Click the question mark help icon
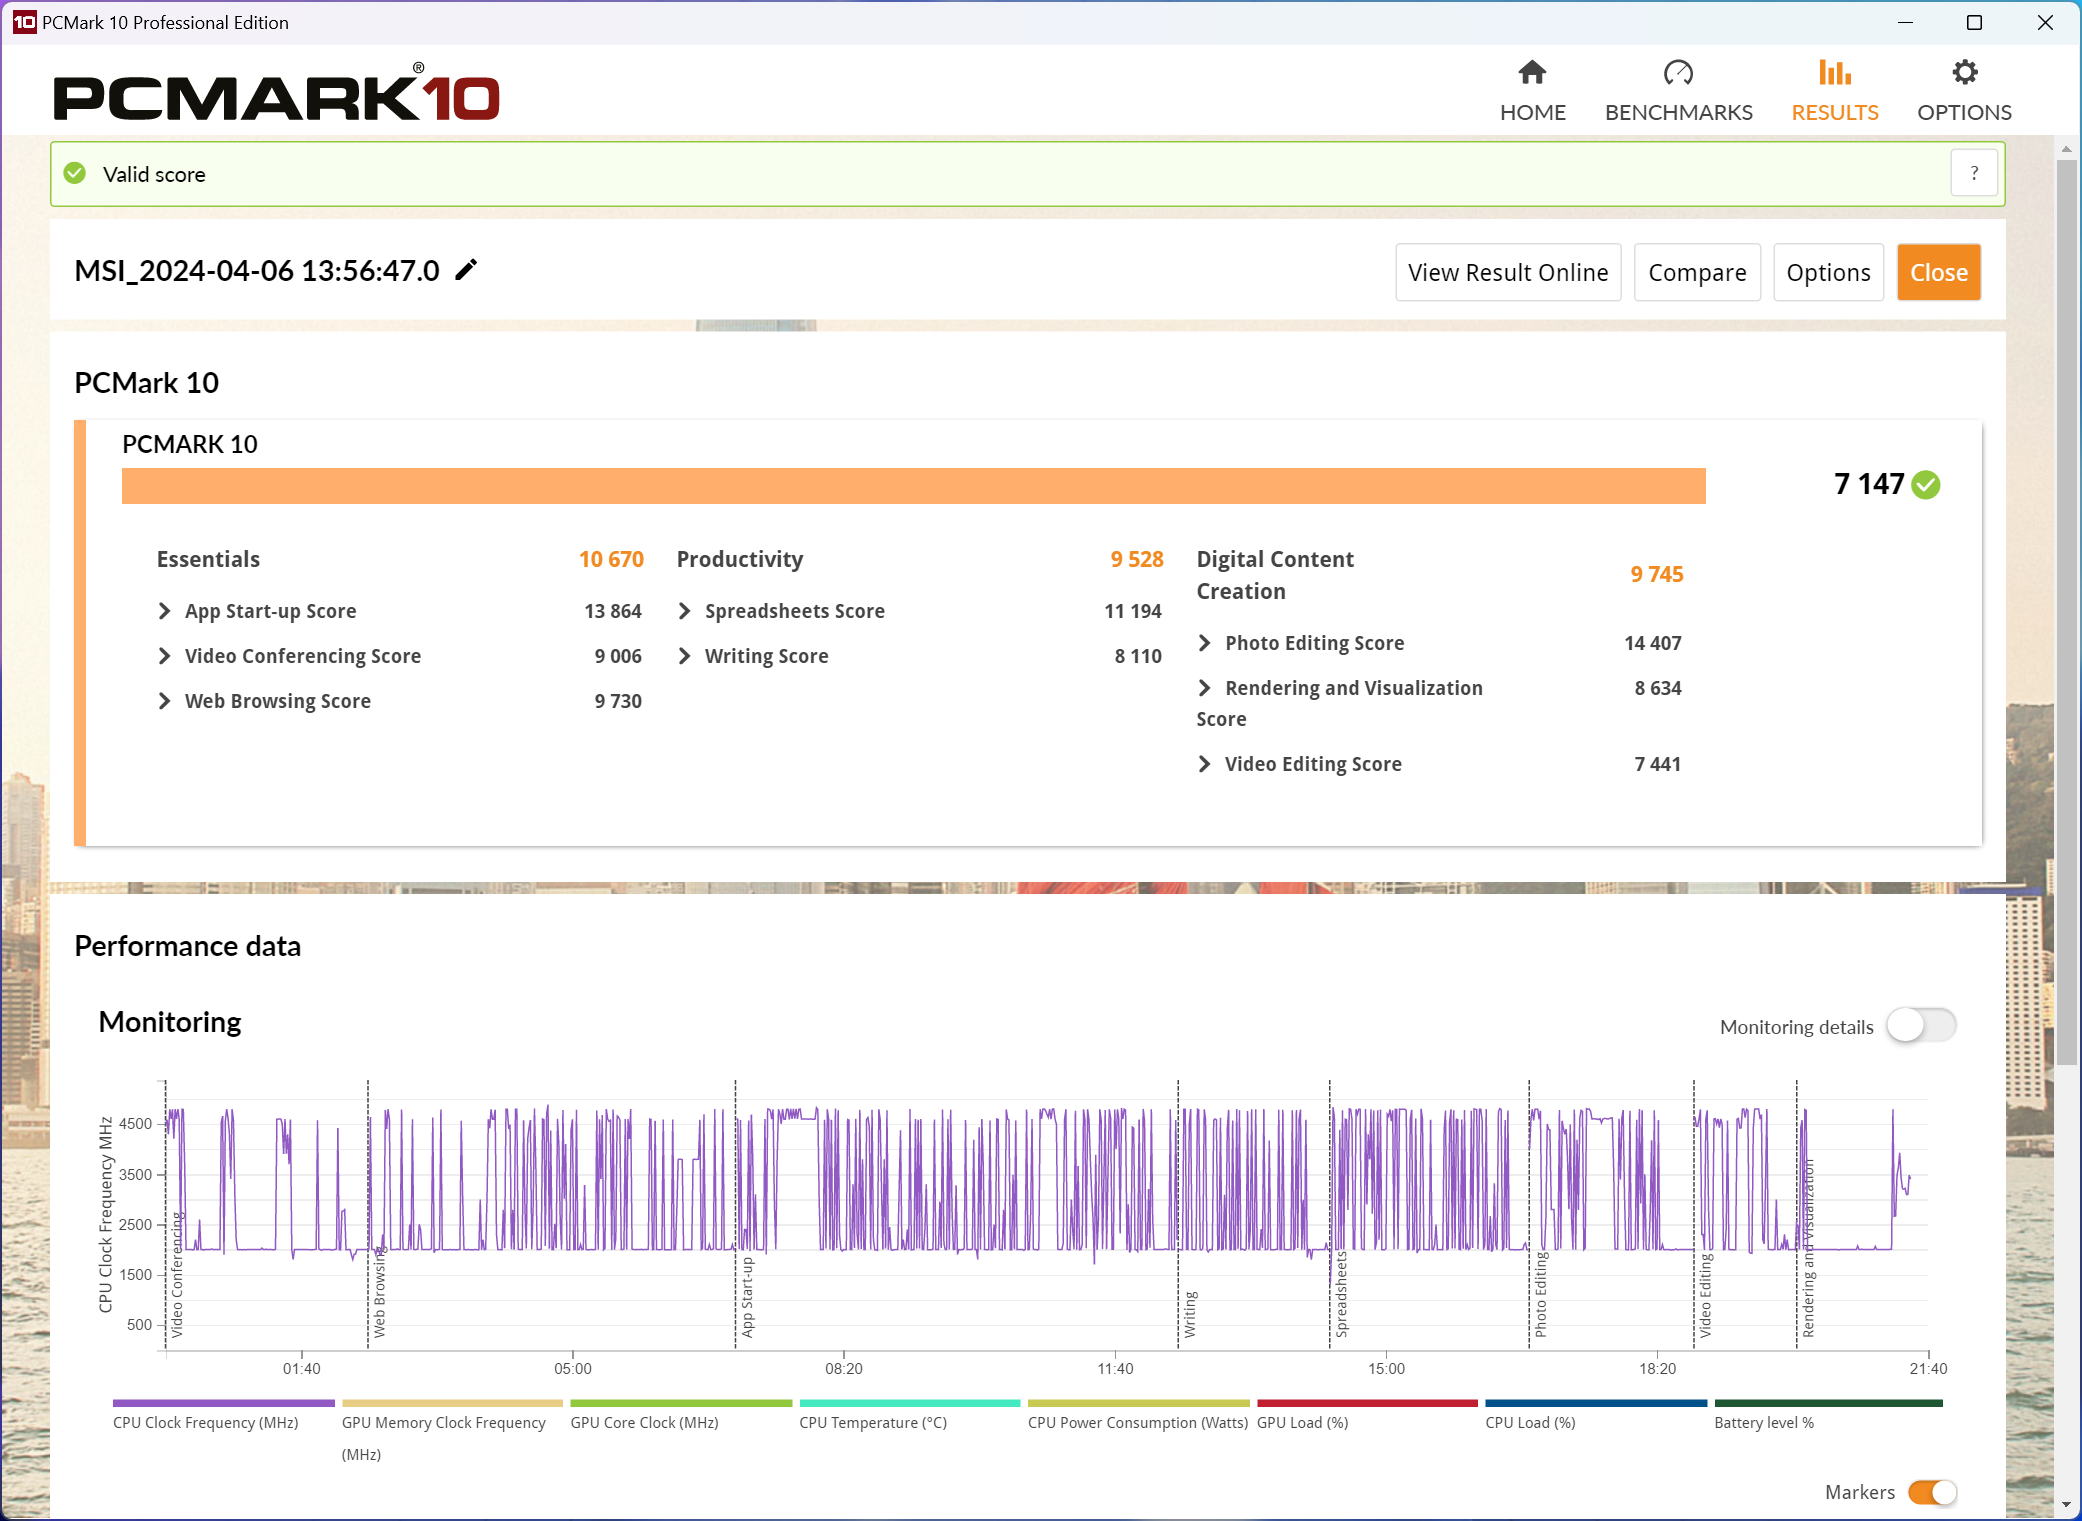The height and width of the screenshot is (1521, 2082). click(x=1974, y=174)
